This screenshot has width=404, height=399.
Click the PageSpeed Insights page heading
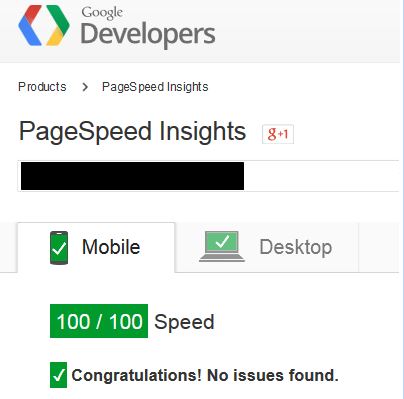[x=132, y=131]
